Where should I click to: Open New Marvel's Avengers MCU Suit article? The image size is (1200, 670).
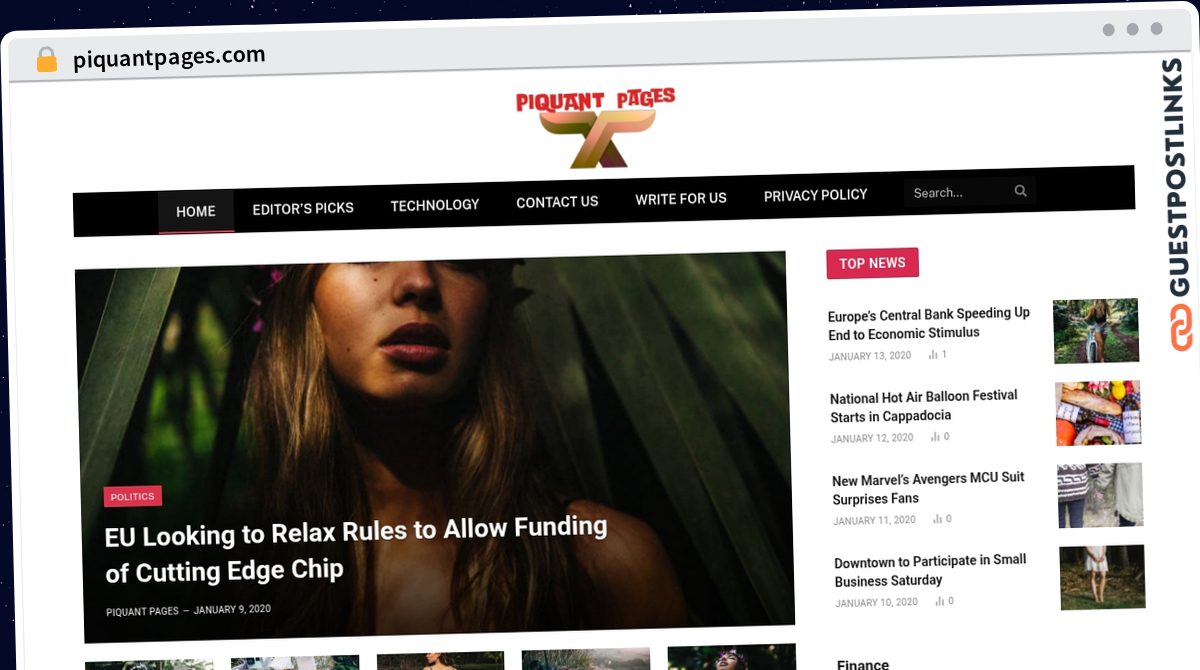[929, 488]
